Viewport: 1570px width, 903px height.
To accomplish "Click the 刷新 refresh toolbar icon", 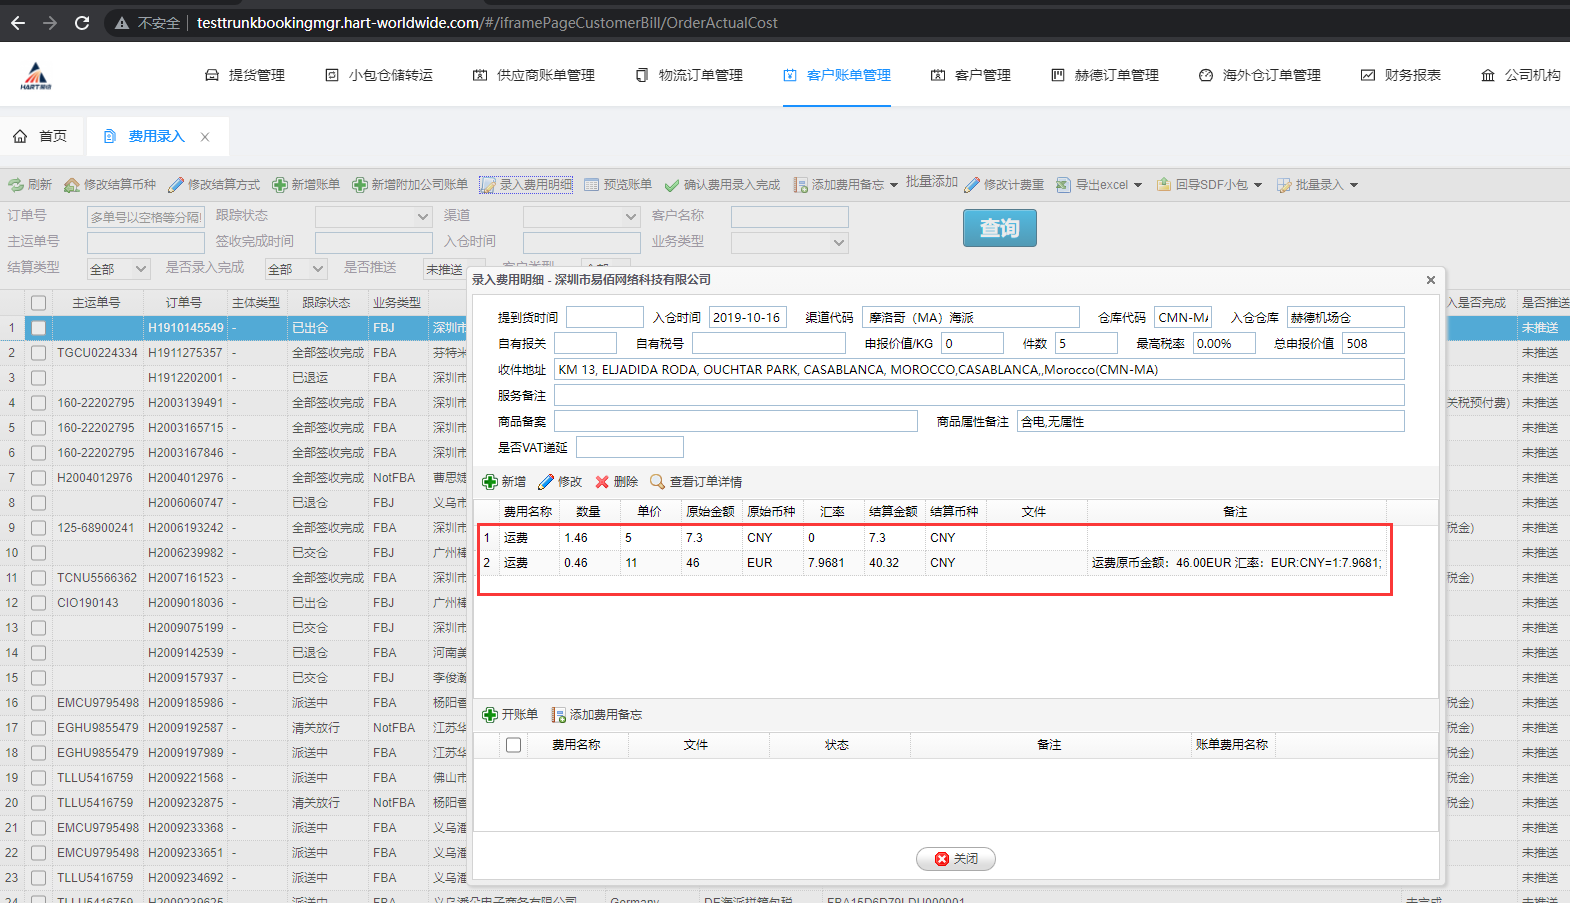I will [x=16, y=185].
